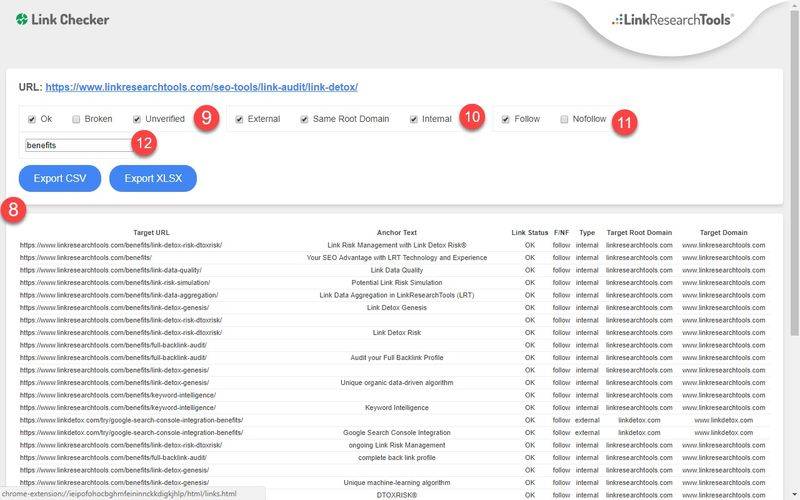The width and height of the screenshot is (800, 500).
Task: Click anchor text 'ongoing Link Risk Management'
Action: coord(397,445)
